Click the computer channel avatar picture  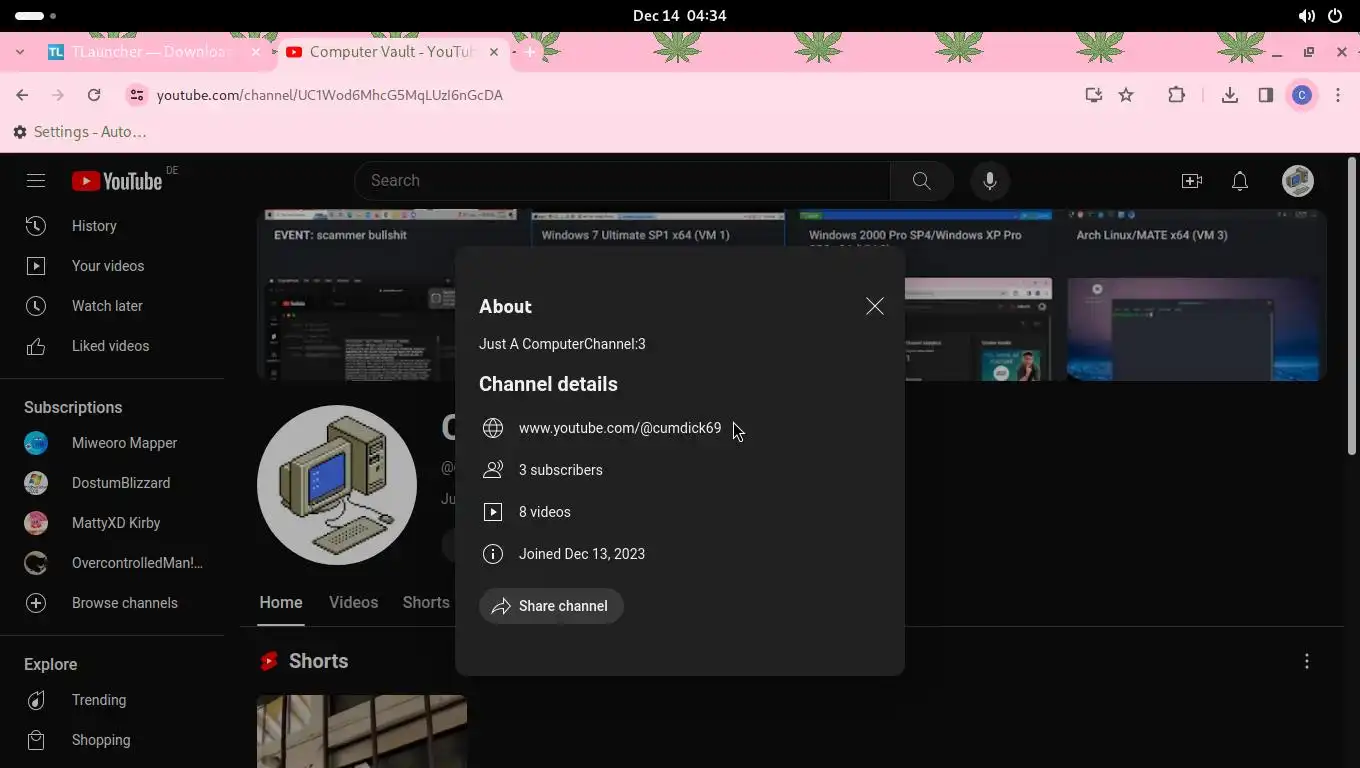tap(337, 485)
